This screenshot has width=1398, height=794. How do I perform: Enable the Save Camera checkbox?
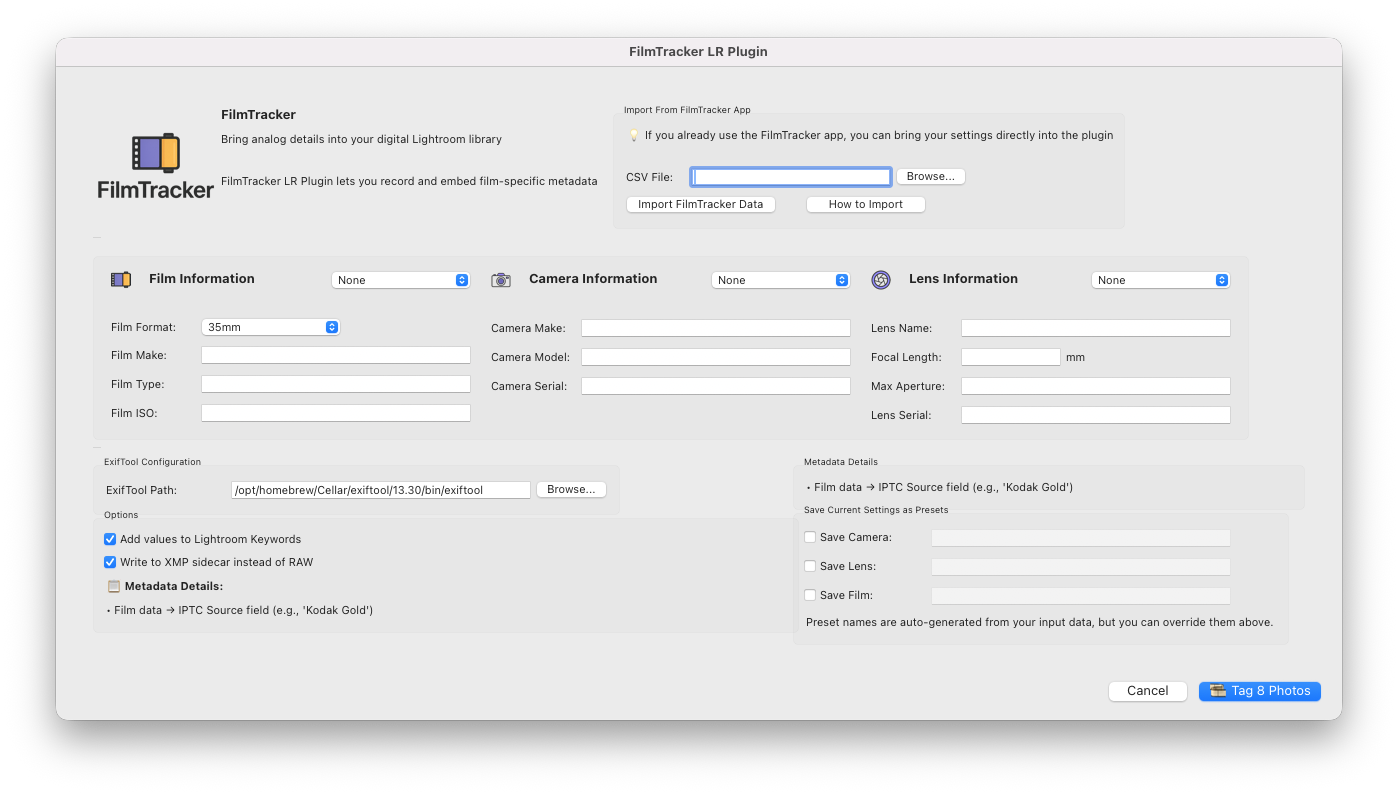pyautogui.click(x=810, y=537)
